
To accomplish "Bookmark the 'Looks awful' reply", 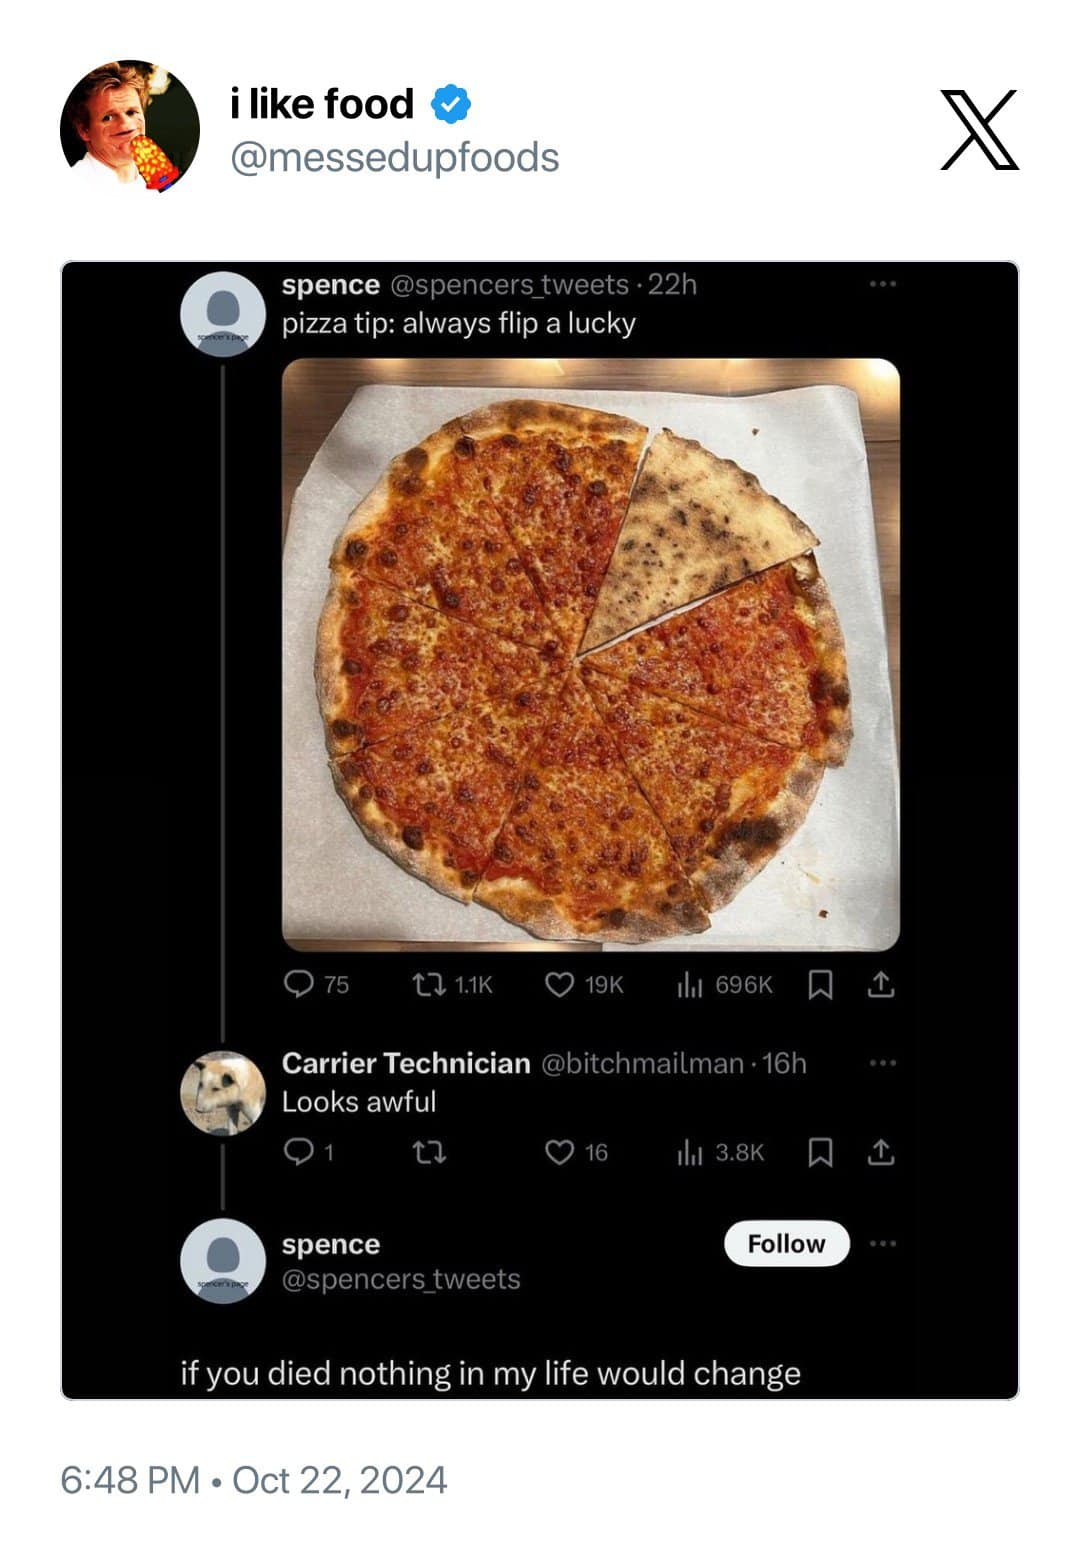I will [820, 1153].
